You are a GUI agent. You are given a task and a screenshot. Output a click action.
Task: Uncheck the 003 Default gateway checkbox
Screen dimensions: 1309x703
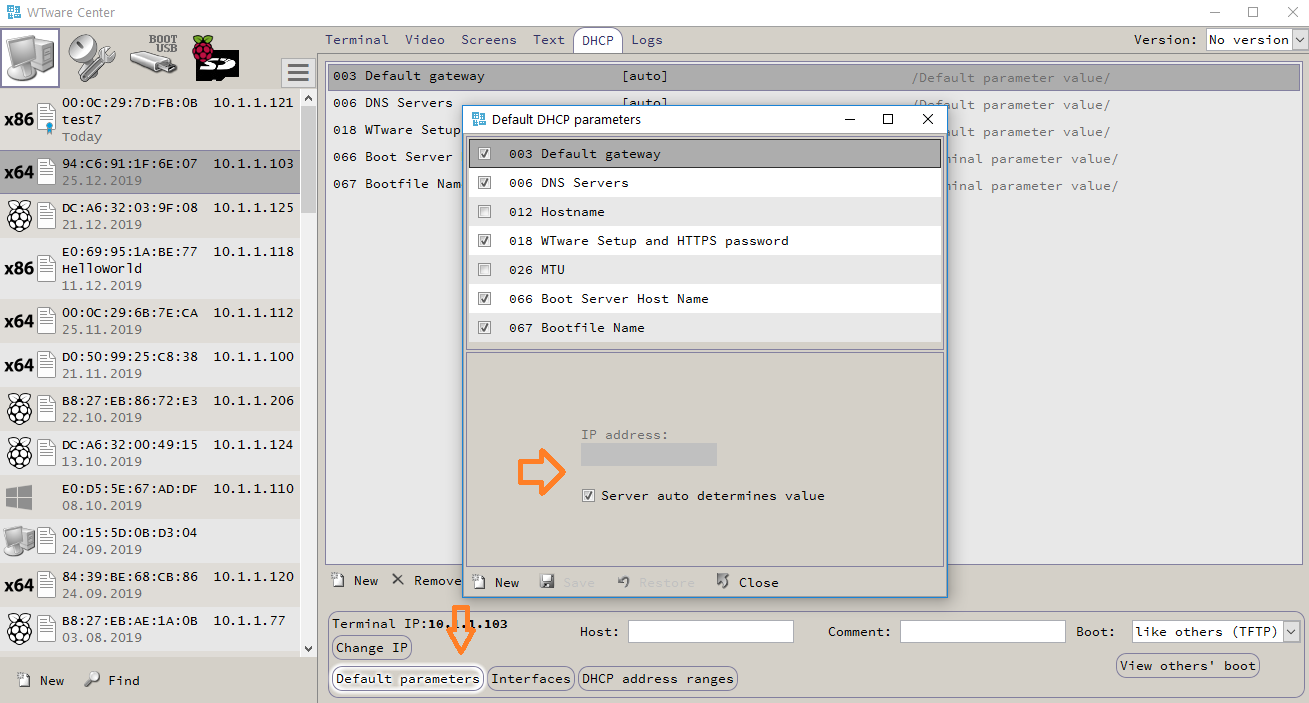(485, 154)
